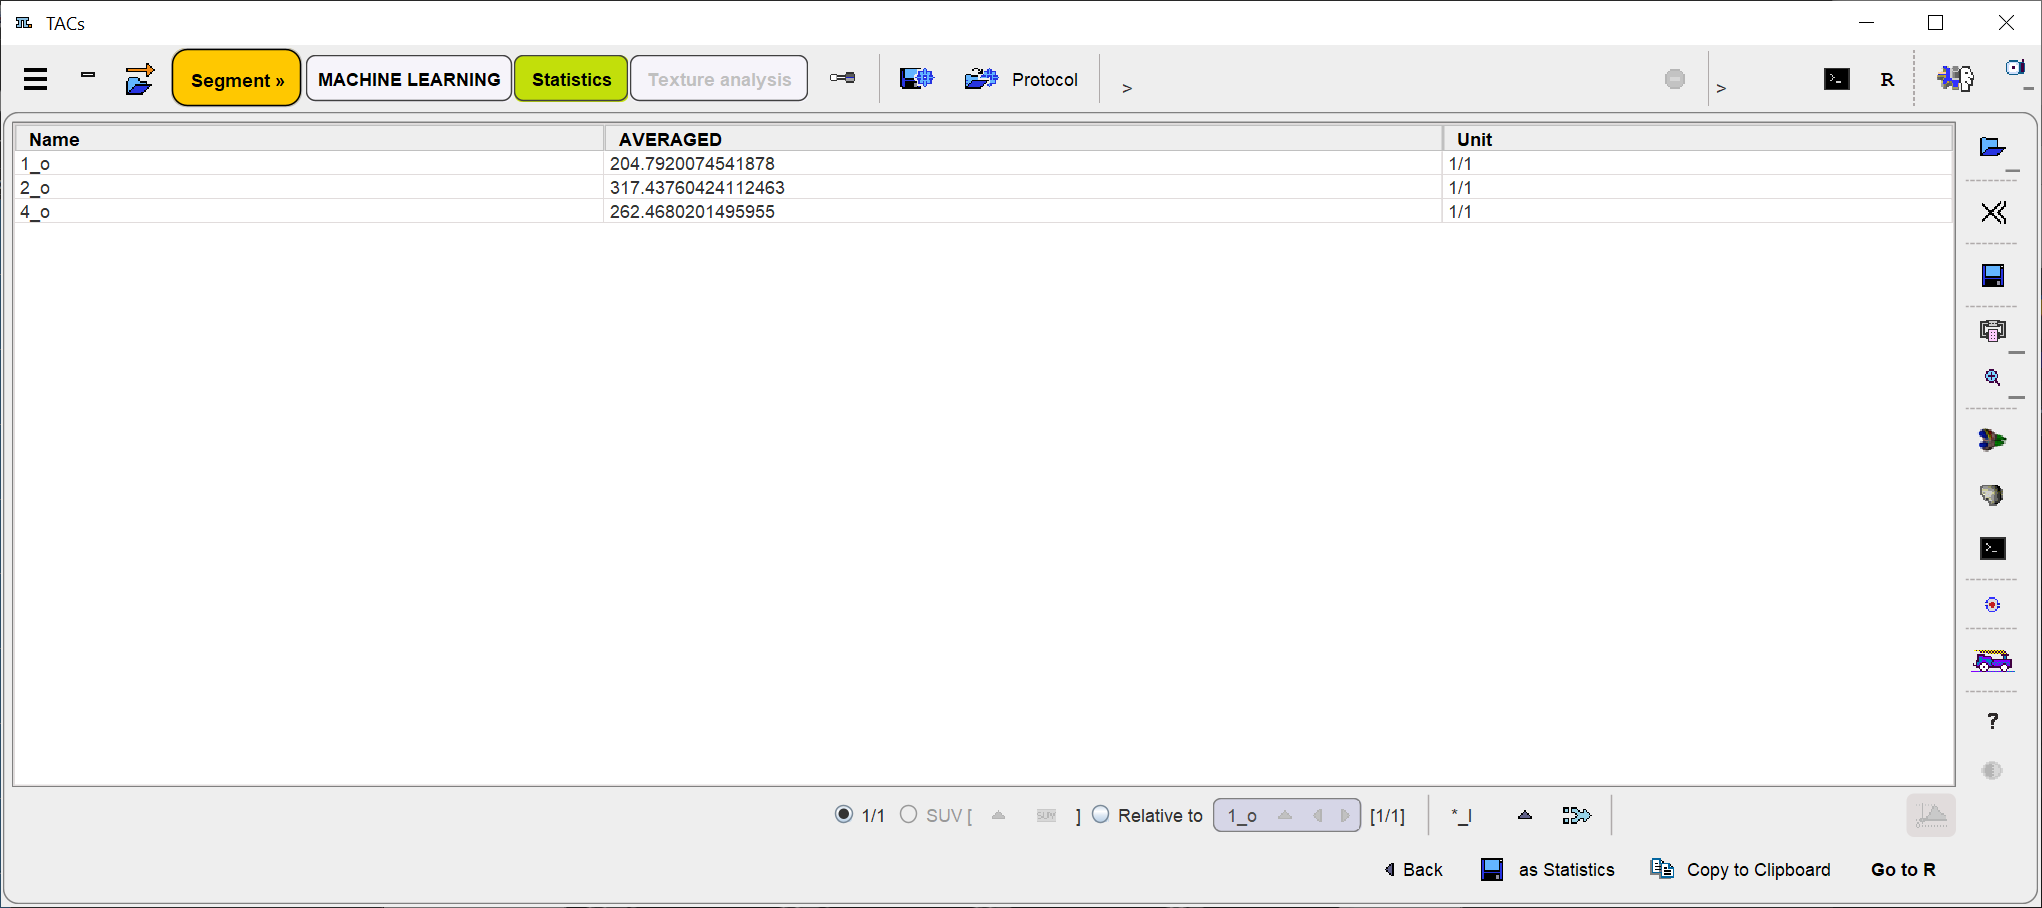Click the gray stop circle icon in toolbar
This screenshot has width=2042, height=908.
pos(1675,79)
